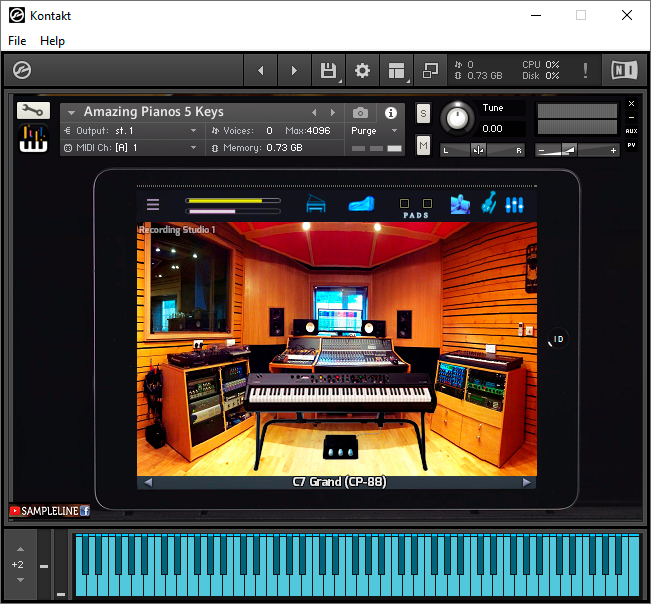Switch to next piano with right arrow
651x604 pixels.
point(526,482)
